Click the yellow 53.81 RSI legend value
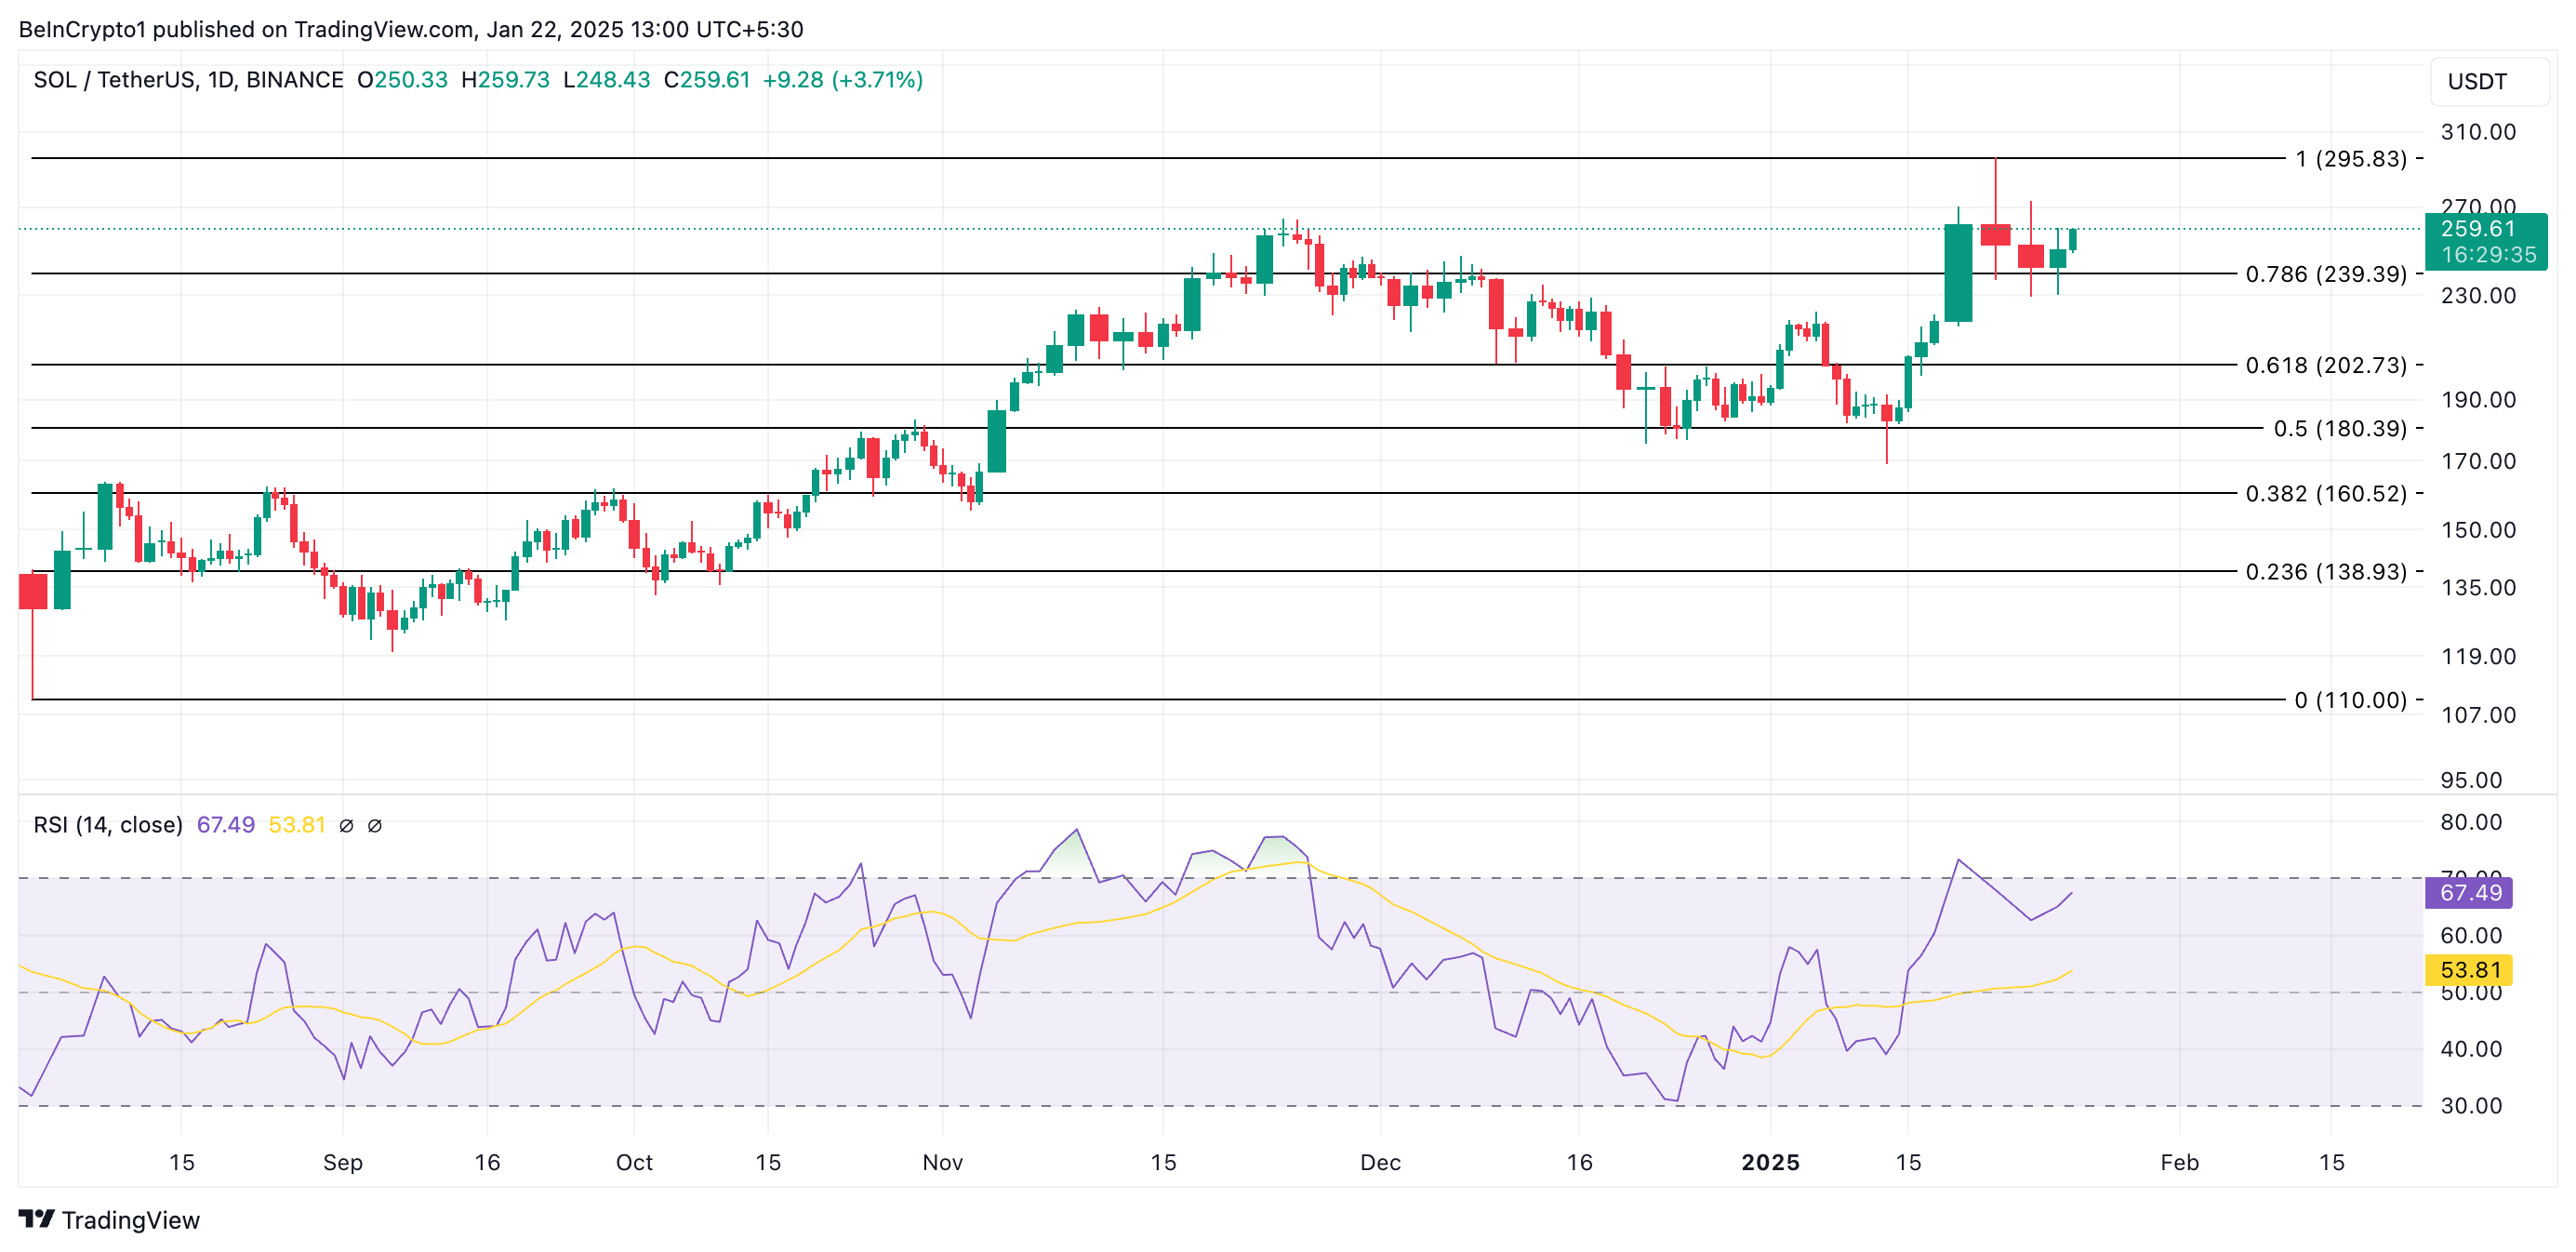The height and width of the screenshot is (1252, 2576). (x=297, y=825)
